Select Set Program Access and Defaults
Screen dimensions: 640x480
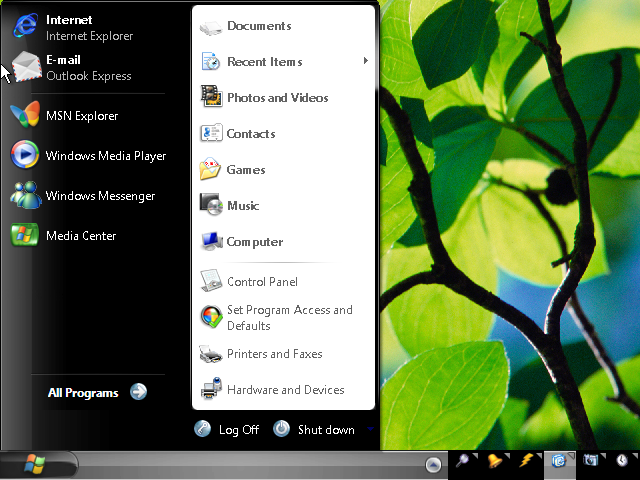point(276,318)
